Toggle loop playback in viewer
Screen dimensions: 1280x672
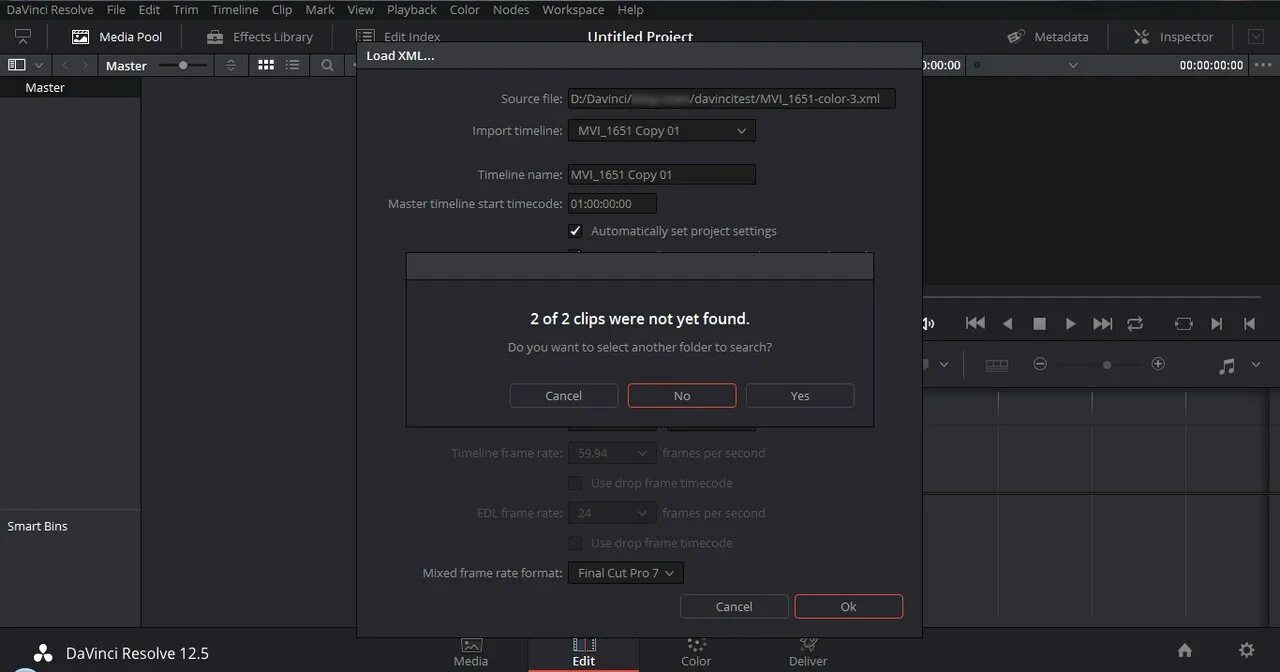click(x=1135, y=323)
